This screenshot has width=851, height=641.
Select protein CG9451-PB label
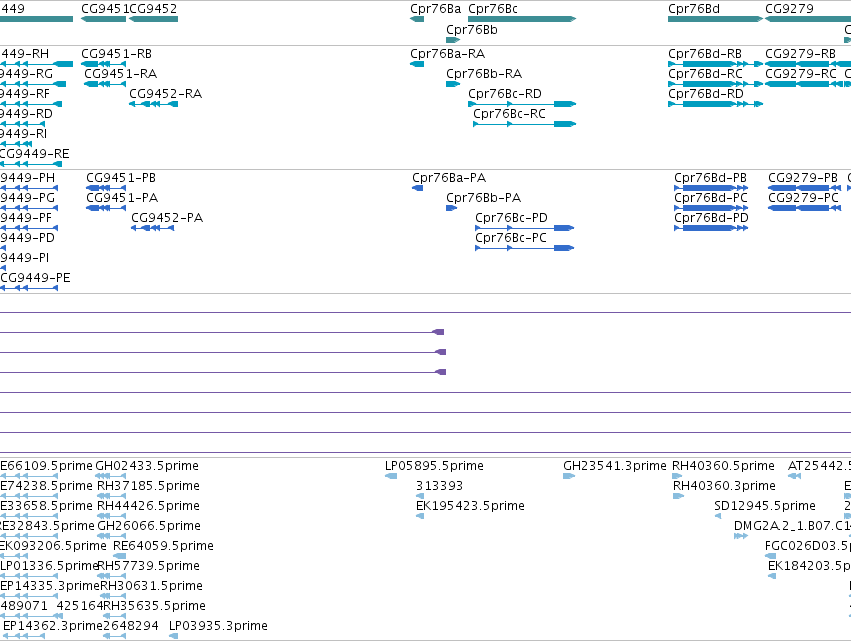[x=121, y=178]
